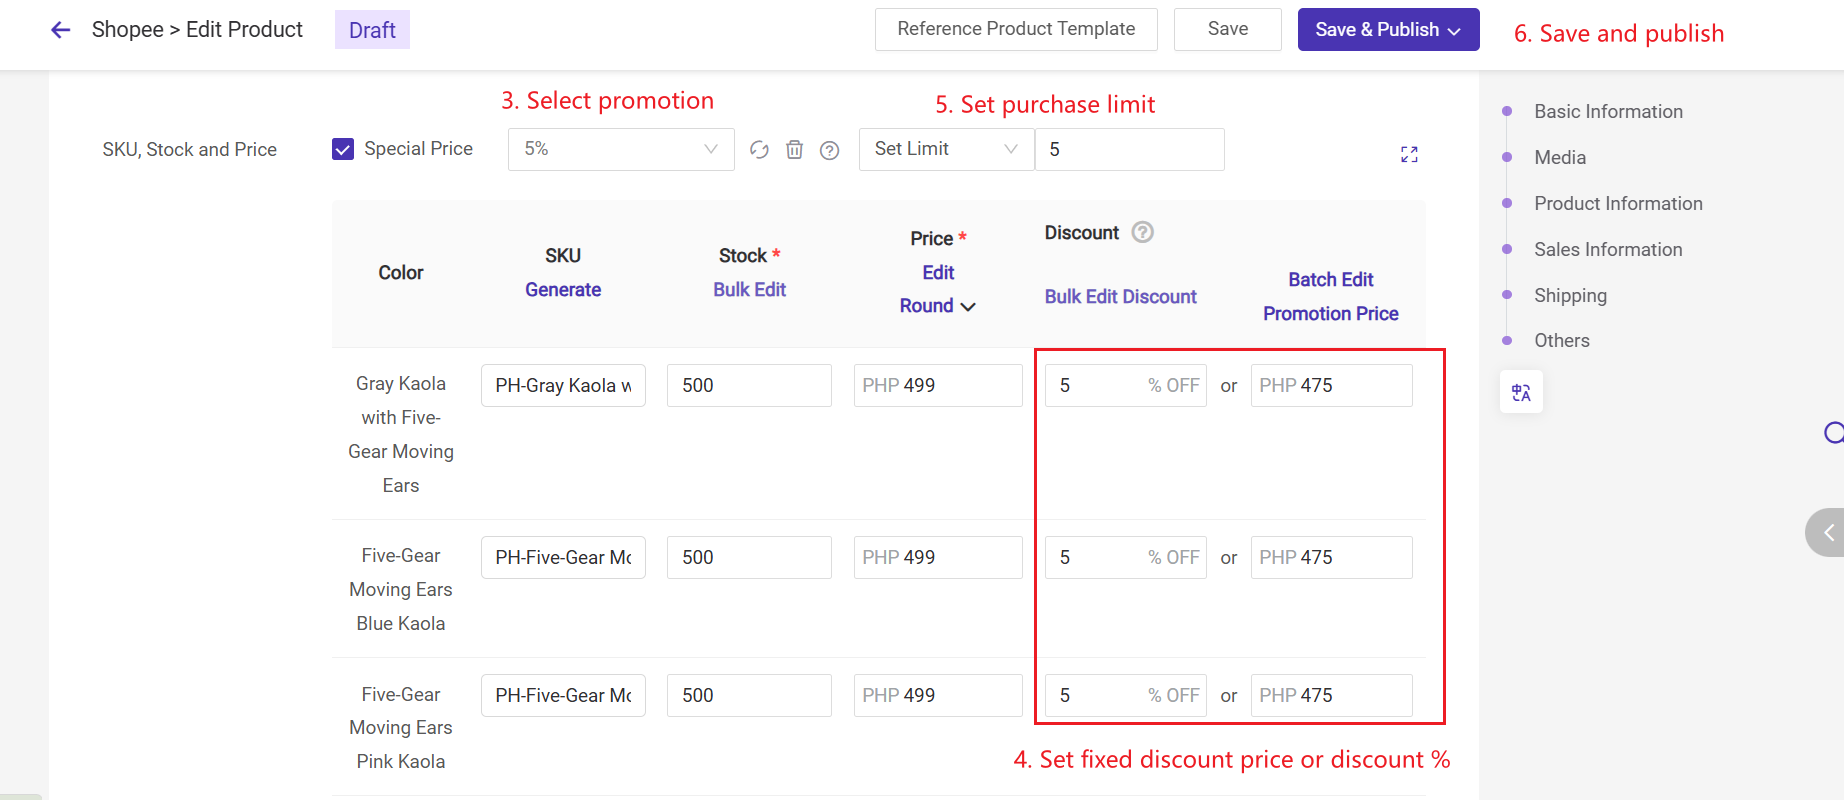1844x800 pixels.
Task: Go back using the left arrow icon
Action: click(61, 30)
